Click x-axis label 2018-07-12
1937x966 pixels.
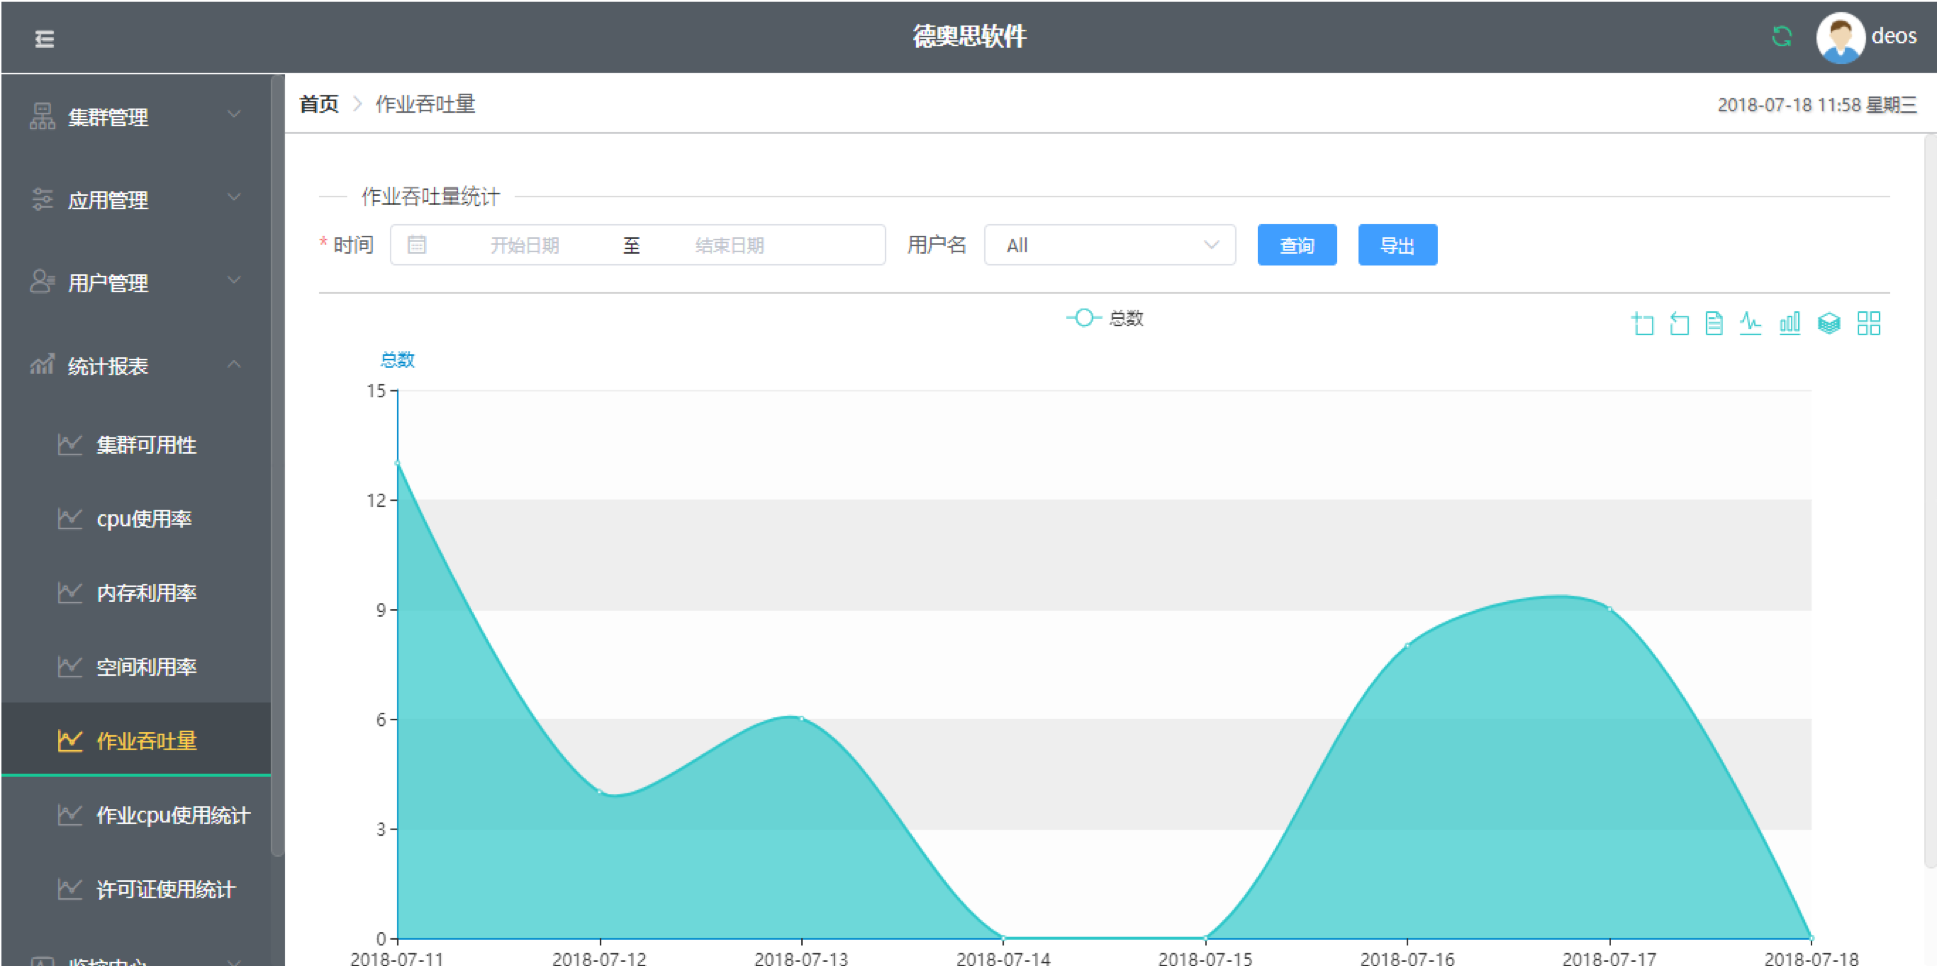[599, 958]
